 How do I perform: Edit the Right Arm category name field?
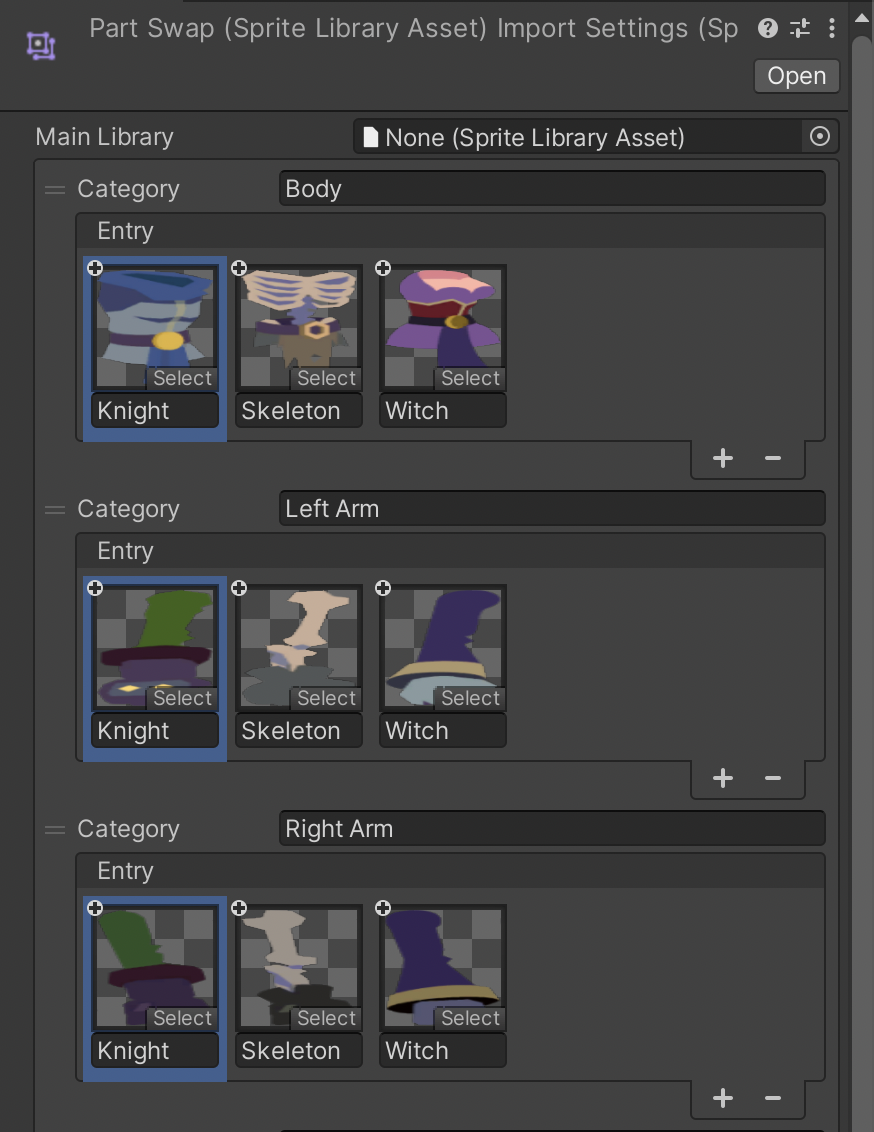tap(552, 829)
